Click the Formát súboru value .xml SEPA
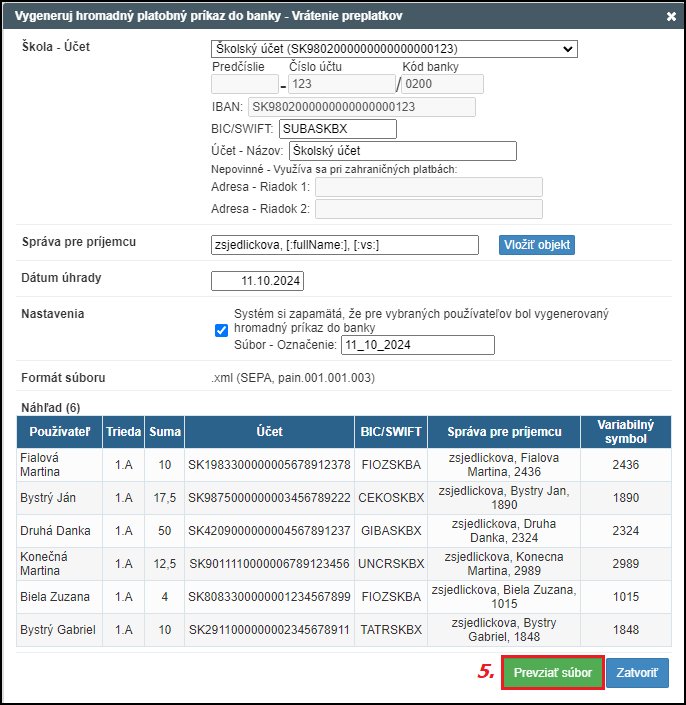Viewport: 686px width, 705px height. pos(293,378)
